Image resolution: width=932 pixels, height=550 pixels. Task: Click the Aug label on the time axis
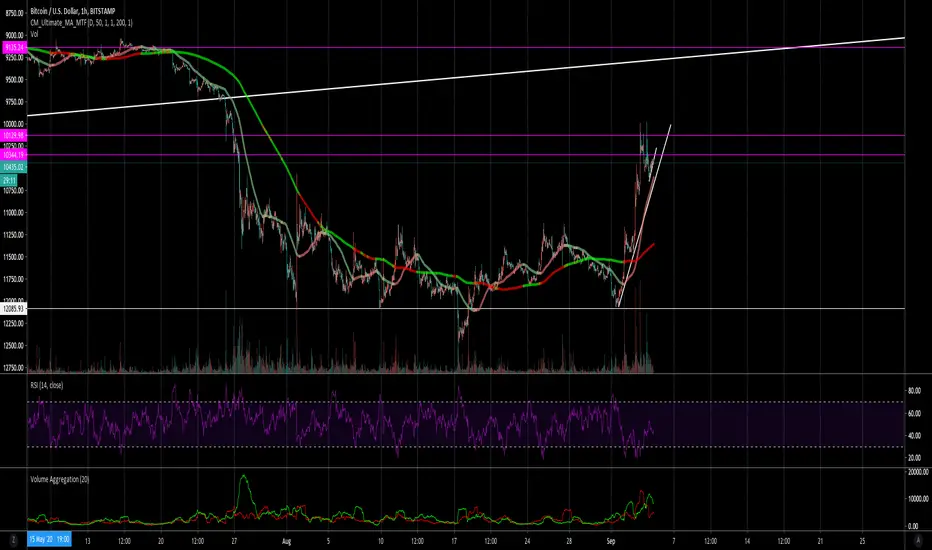pos(286,541)
